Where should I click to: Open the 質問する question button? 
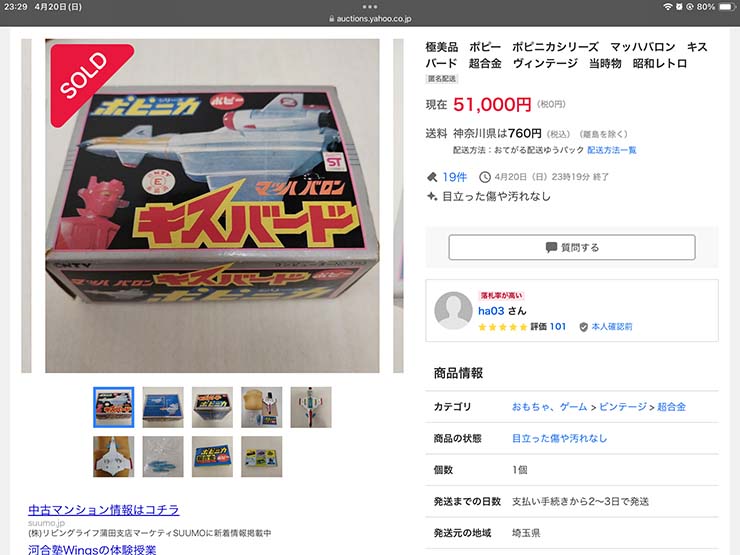[572, 247]
